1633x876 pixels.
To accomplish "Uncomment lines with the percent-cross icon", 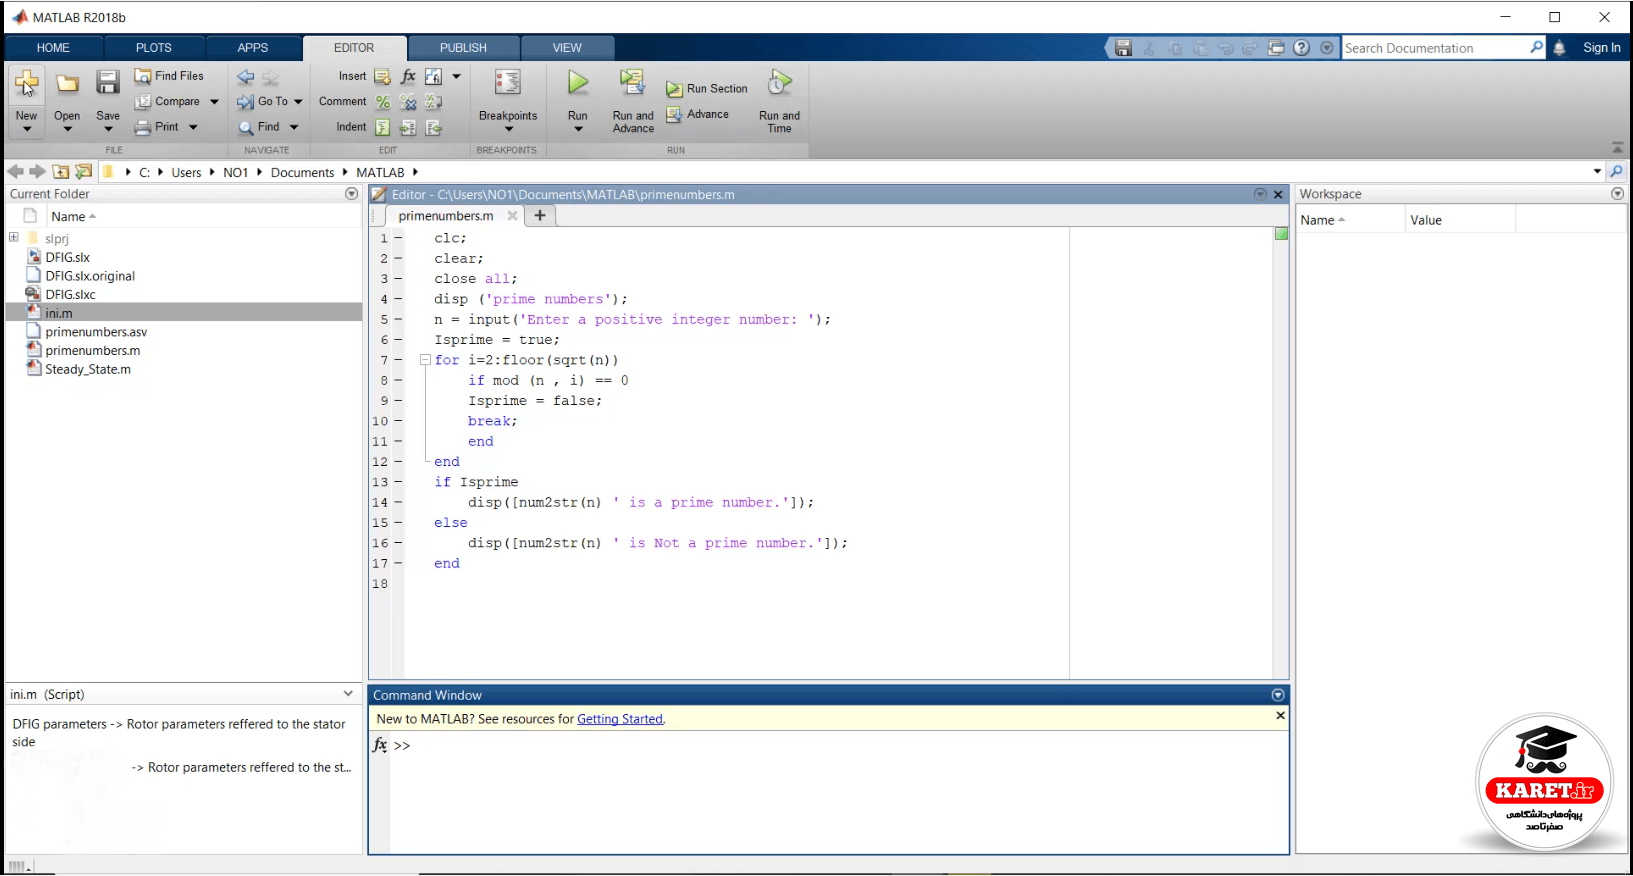I will [x=408, y=102].
